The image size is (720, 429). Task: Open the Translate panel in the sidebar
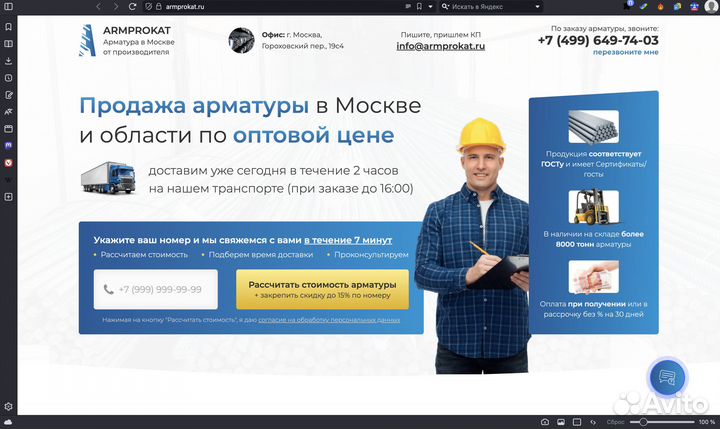pos(8,112)
